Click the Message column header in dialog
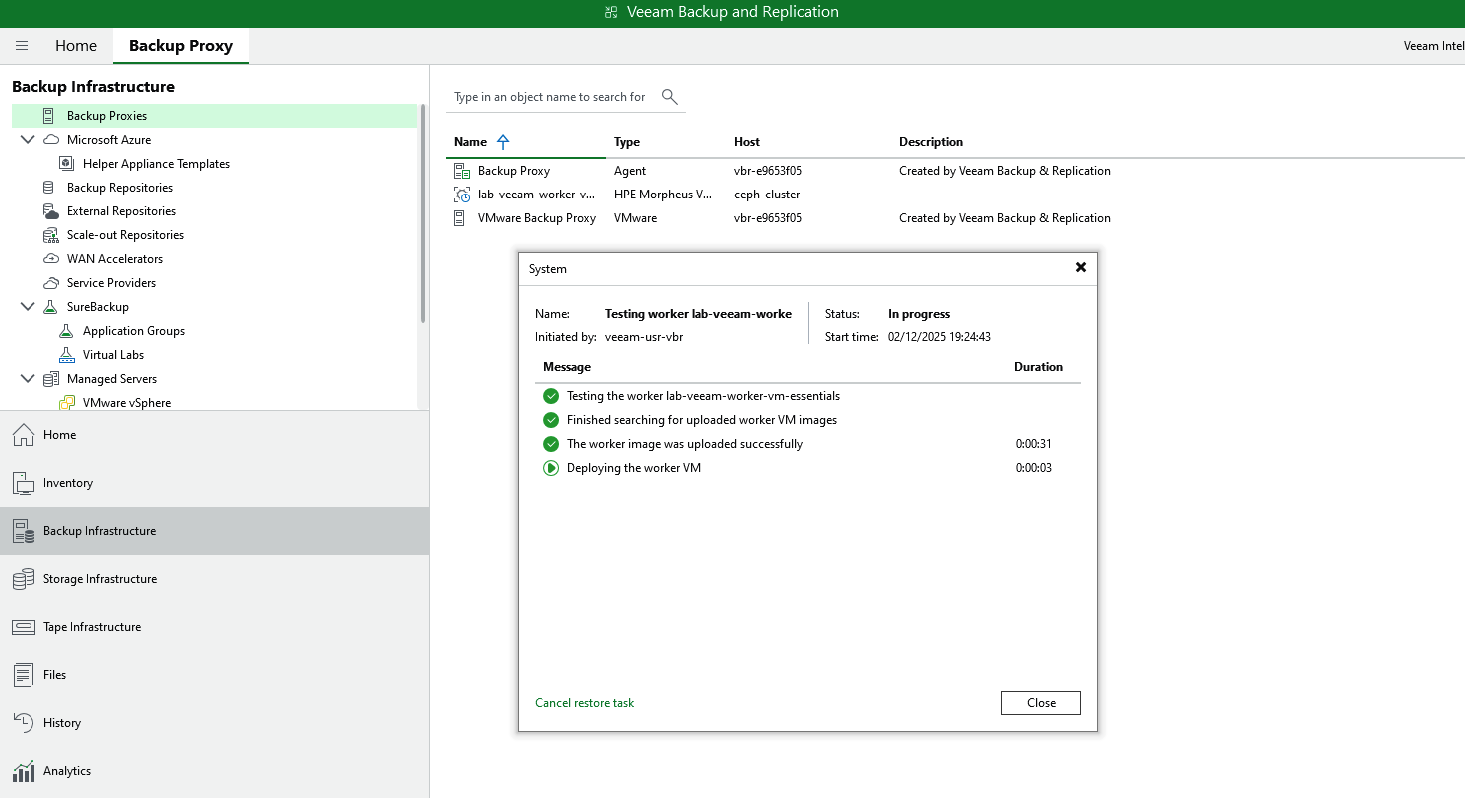 click(x=567, y=367)
